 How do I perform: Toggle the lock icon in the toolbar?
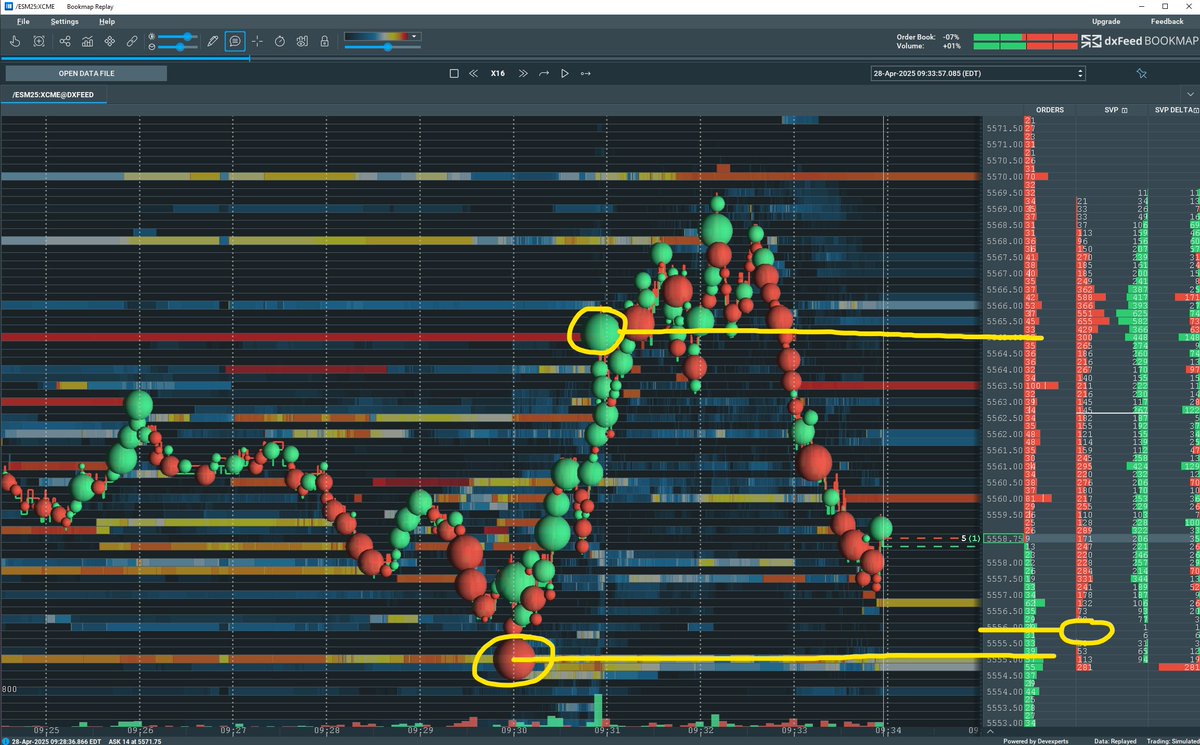325,41
